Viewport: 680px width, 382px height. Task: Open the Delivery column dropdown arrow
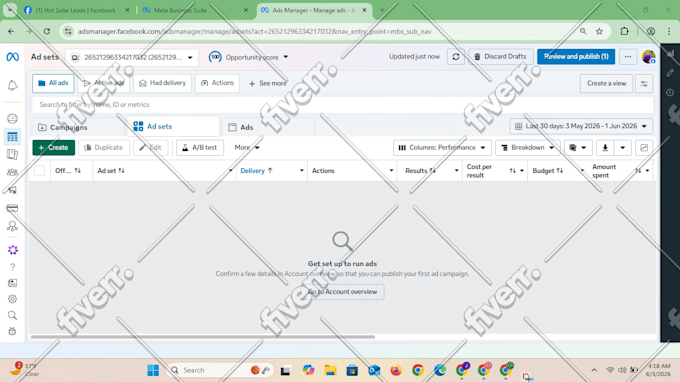[301, 171]
